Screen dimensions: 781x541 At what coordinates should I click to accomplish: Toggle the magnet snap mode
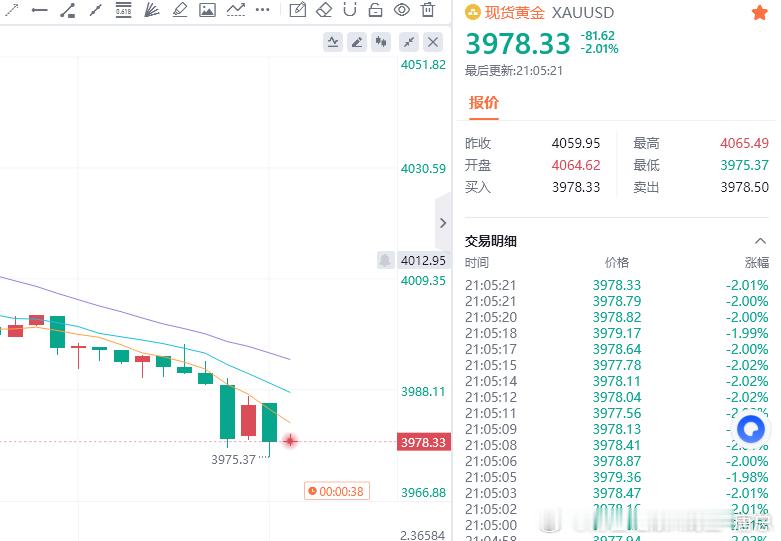click(350, 9)
